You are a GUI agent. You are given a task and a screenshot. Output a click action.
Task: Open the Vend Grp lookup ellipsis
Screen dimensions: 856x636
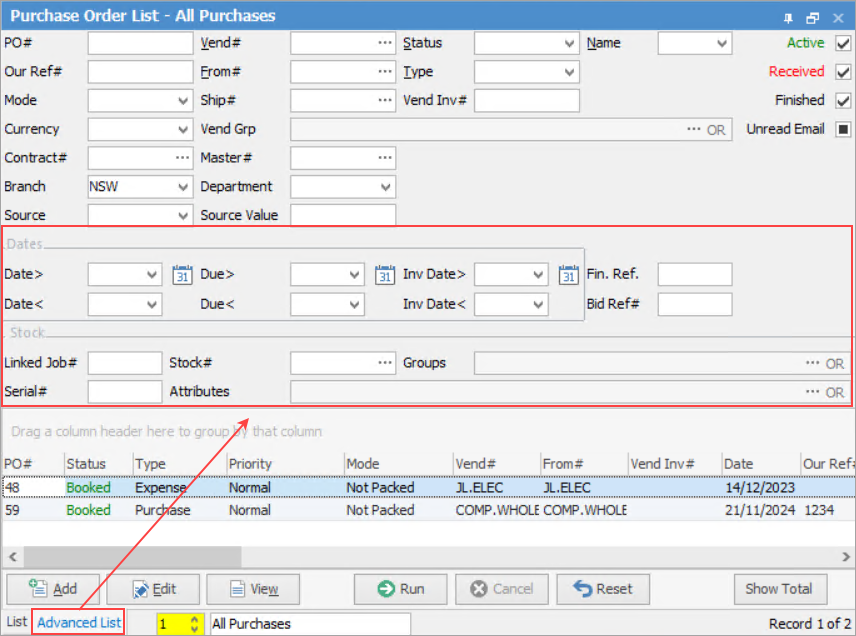(693, 129)
